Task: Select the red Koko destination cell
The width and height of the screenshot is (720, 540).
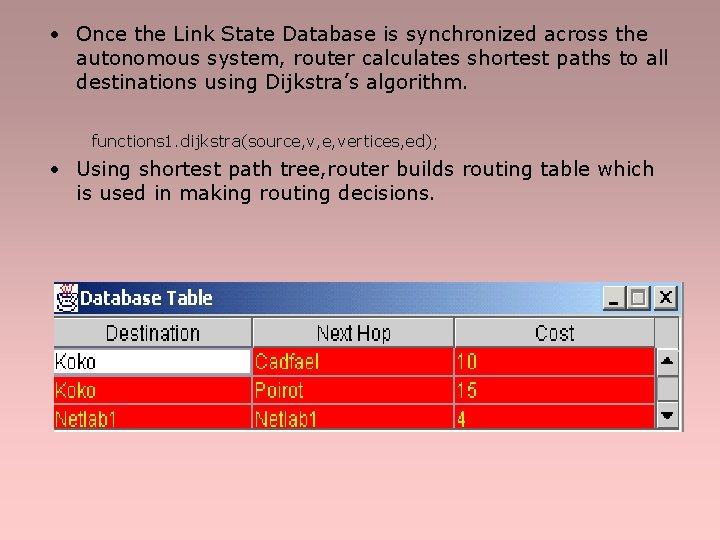Action: (x=152, y=391)
